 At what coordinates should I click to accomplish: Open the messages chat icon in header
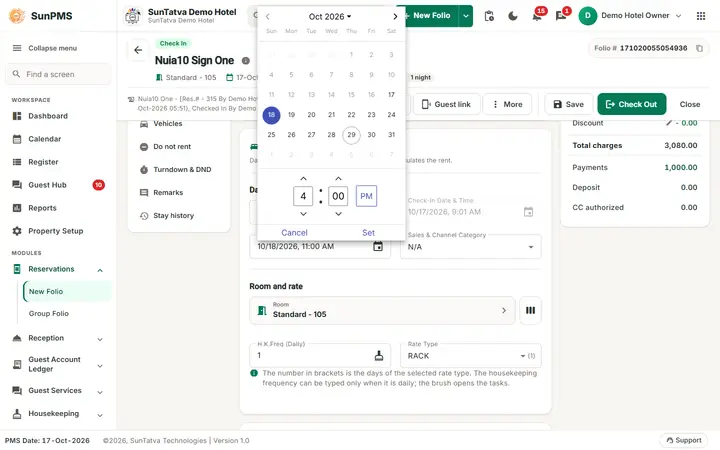tap(561, 16)
